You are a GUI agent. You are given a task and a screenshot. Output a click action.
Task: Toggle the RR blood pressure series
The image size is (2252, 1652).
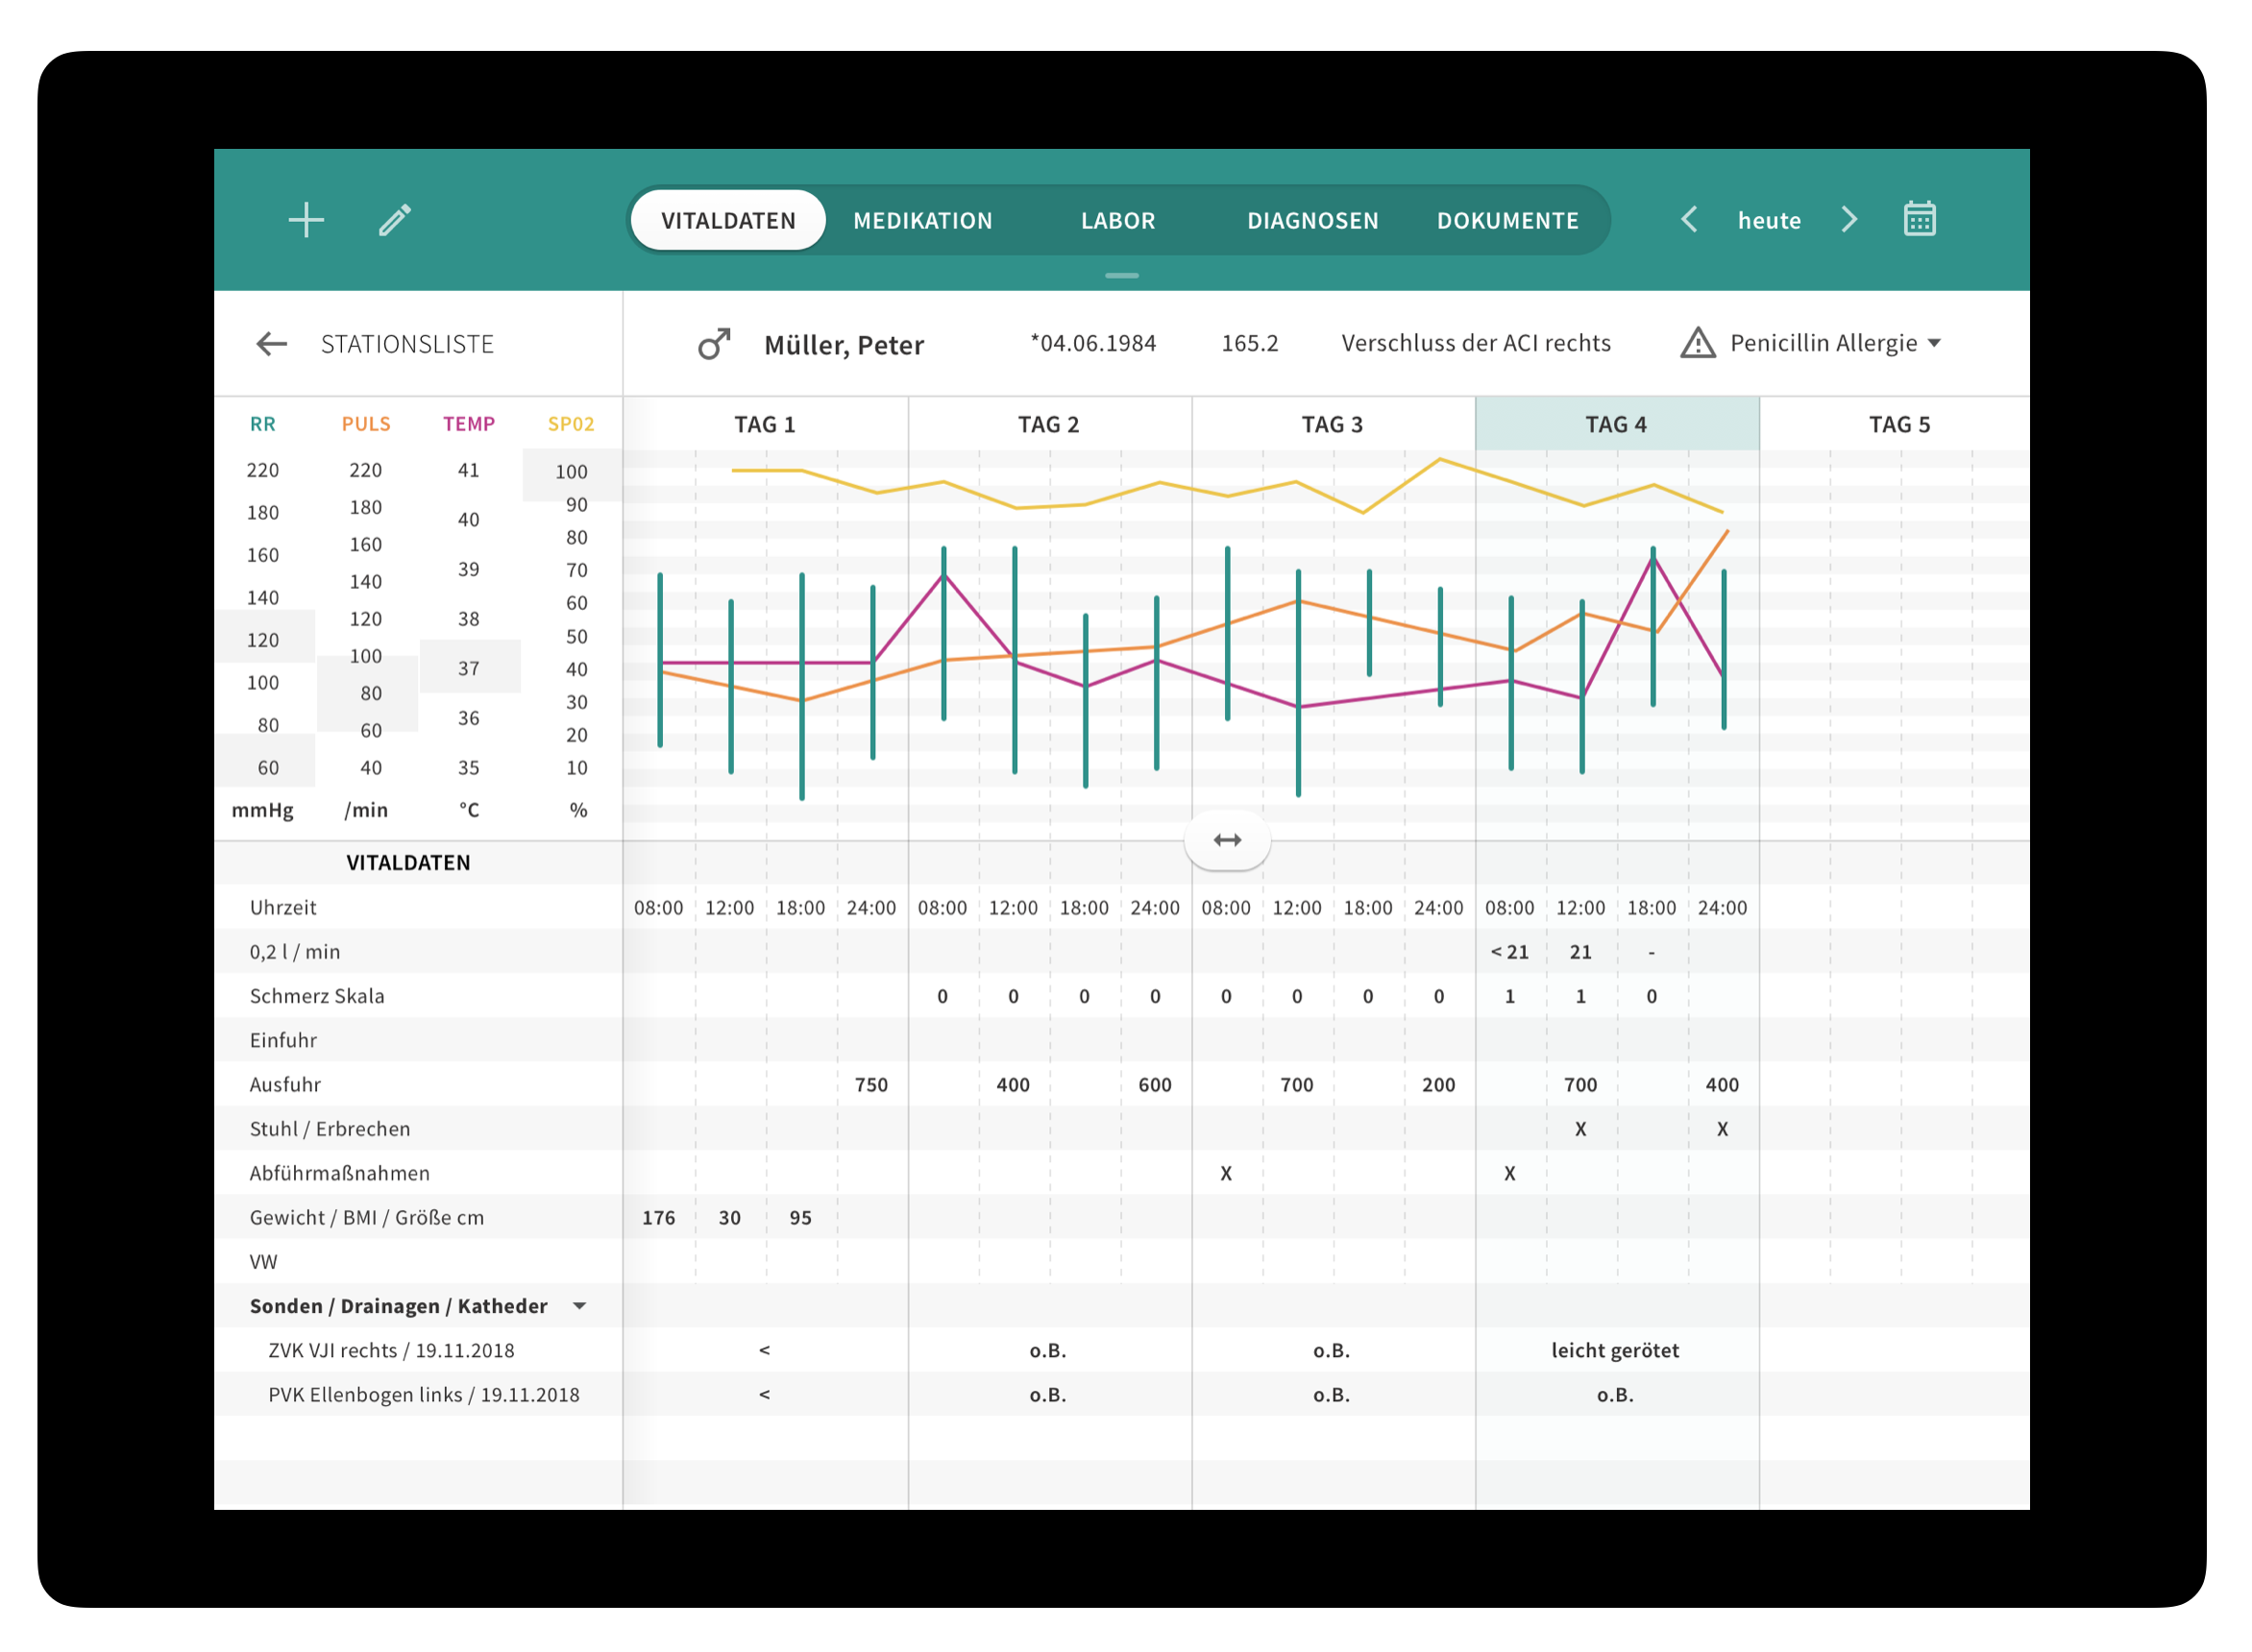(x=262, y=424)
